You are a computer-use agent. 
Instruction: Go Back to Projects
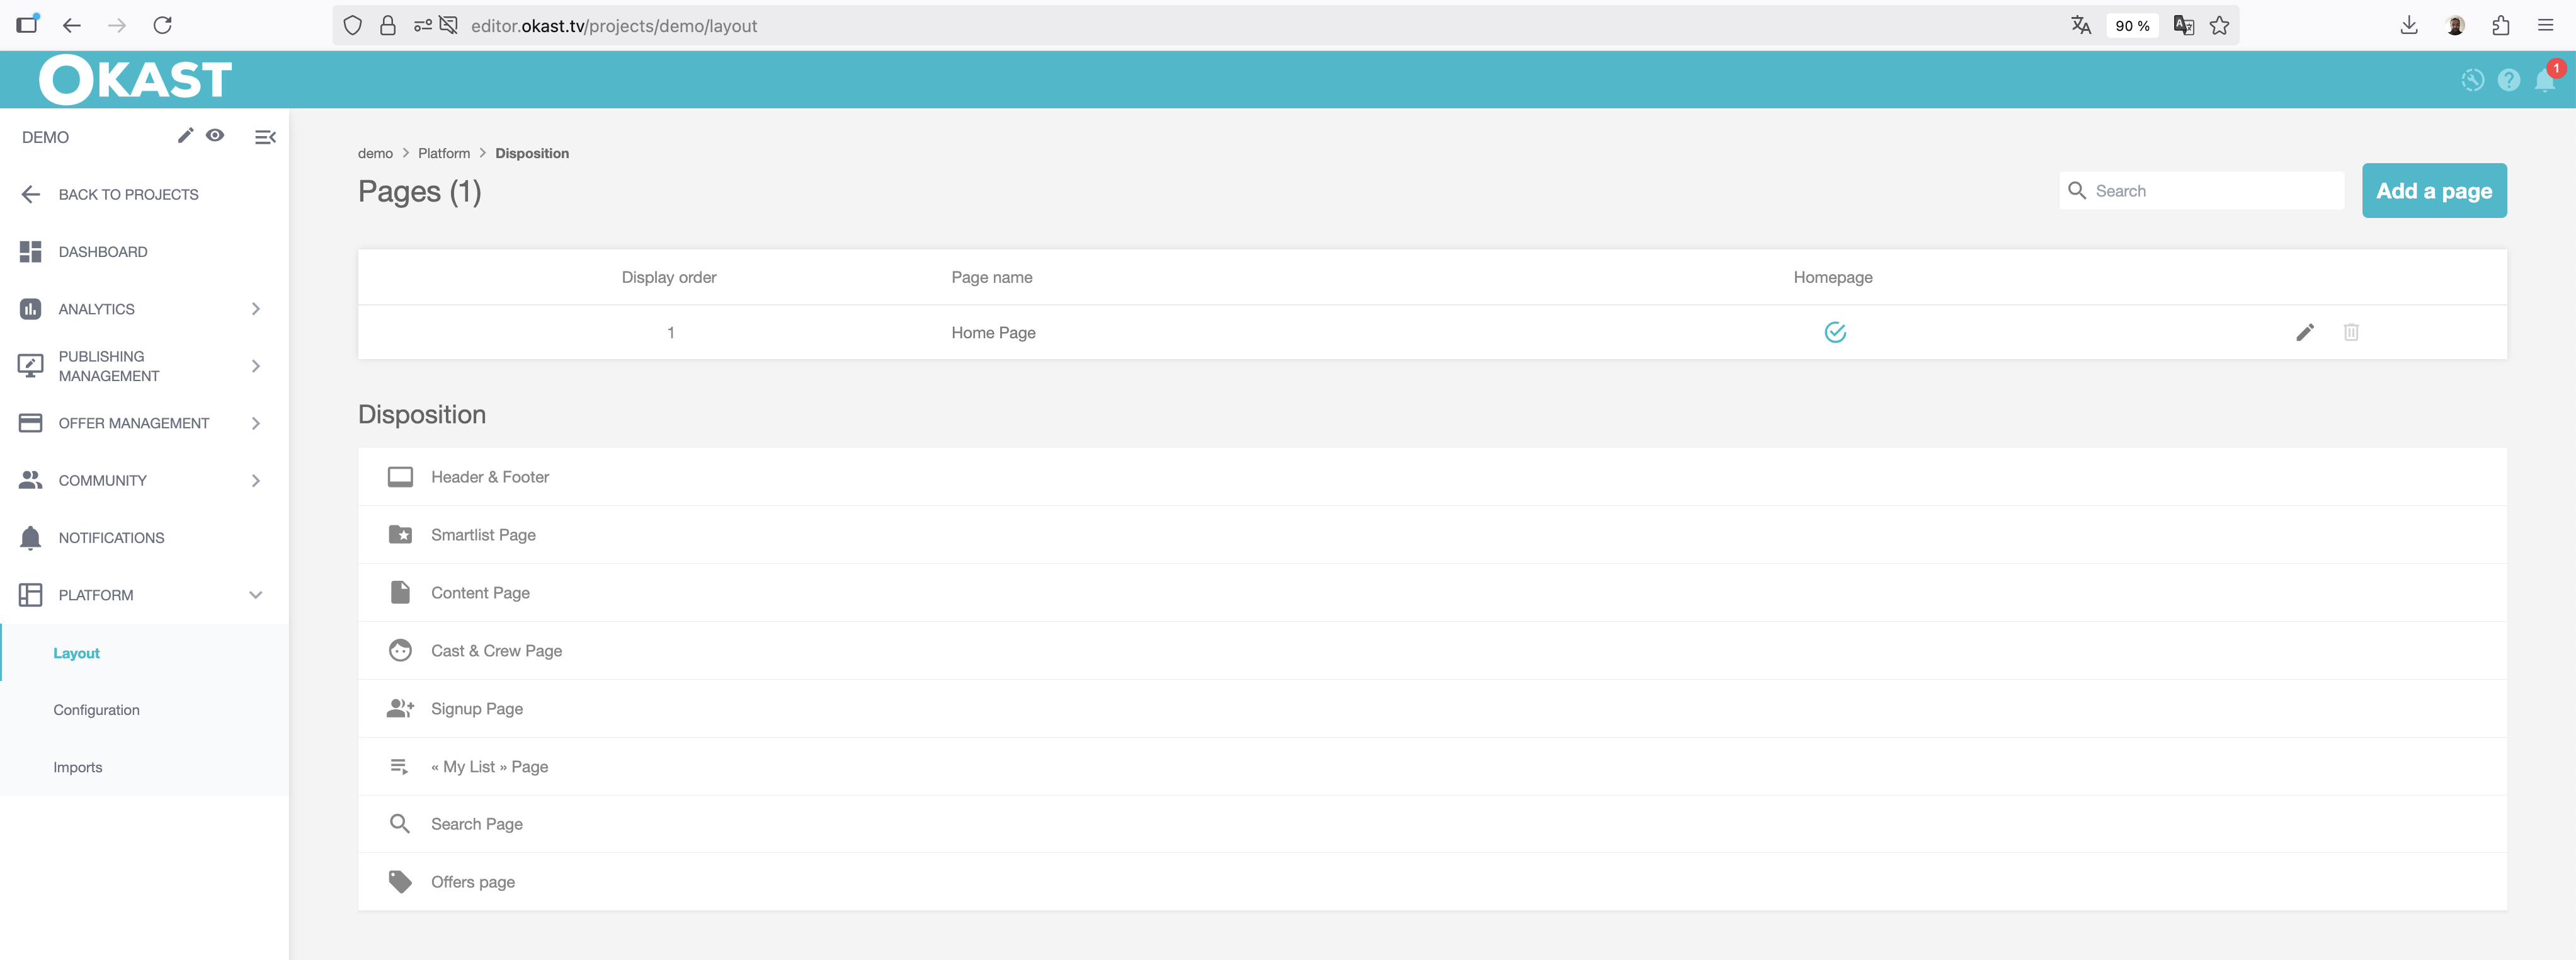[x=128, y=194]
